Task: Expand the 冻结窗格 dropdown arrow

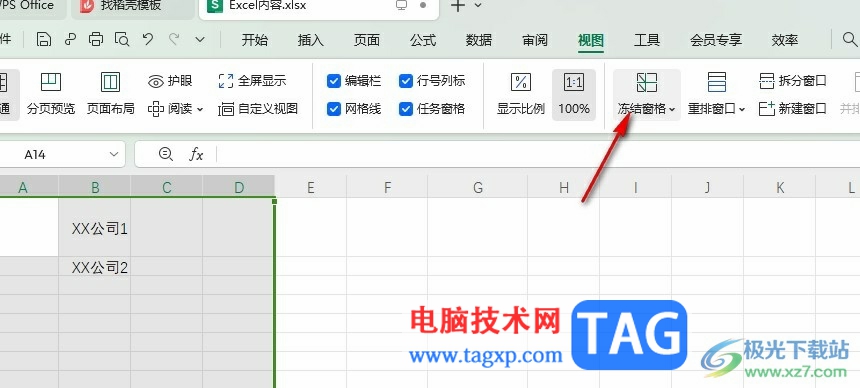Action: point(672,109)
